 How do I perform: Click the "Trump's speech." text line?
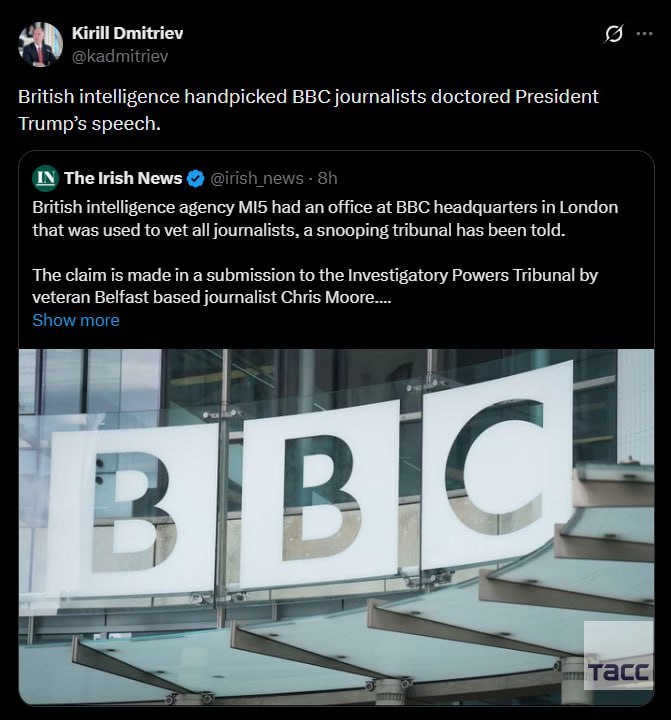tap(90, 123)
